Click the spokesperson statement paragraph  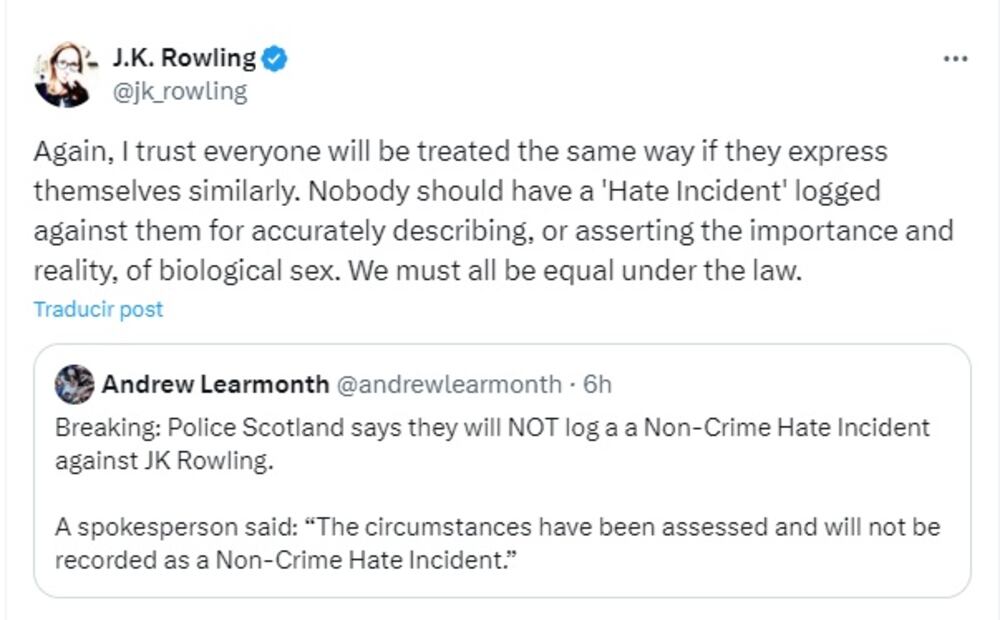[497, 542]
